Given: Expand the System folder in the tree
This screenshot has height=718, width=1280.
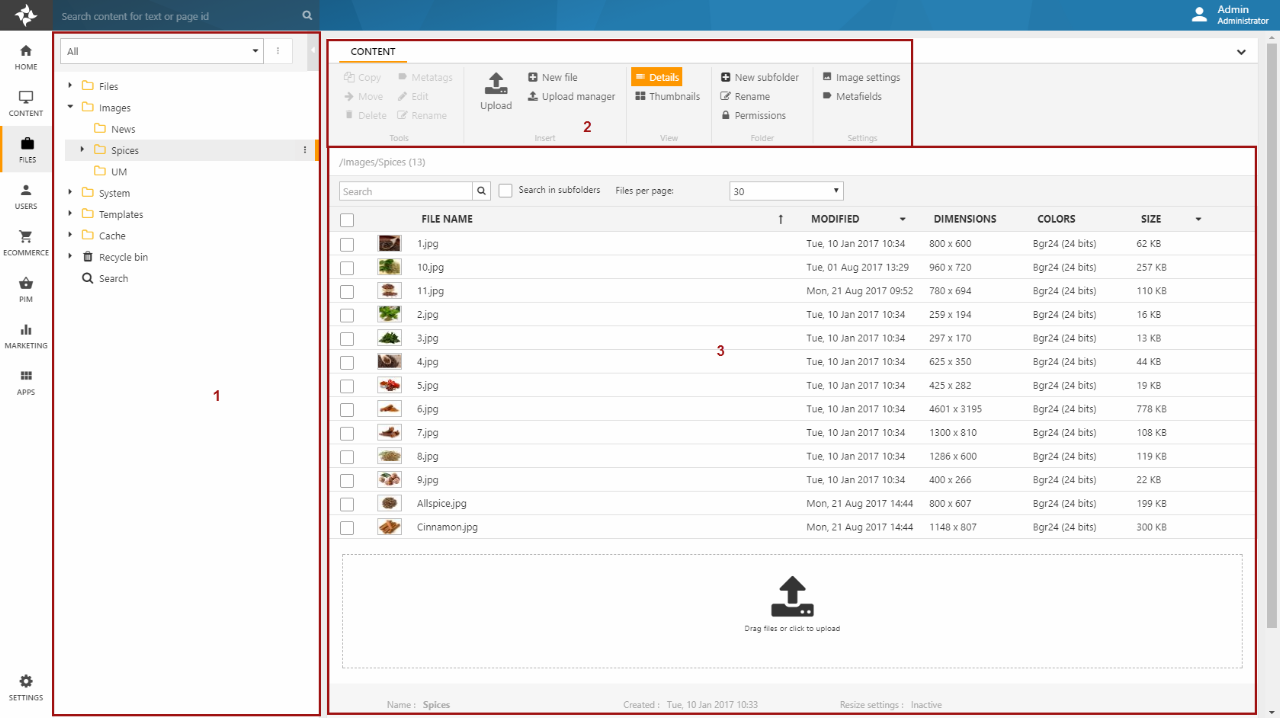Looking at the screenshot, I should click(x=70, y=193).
